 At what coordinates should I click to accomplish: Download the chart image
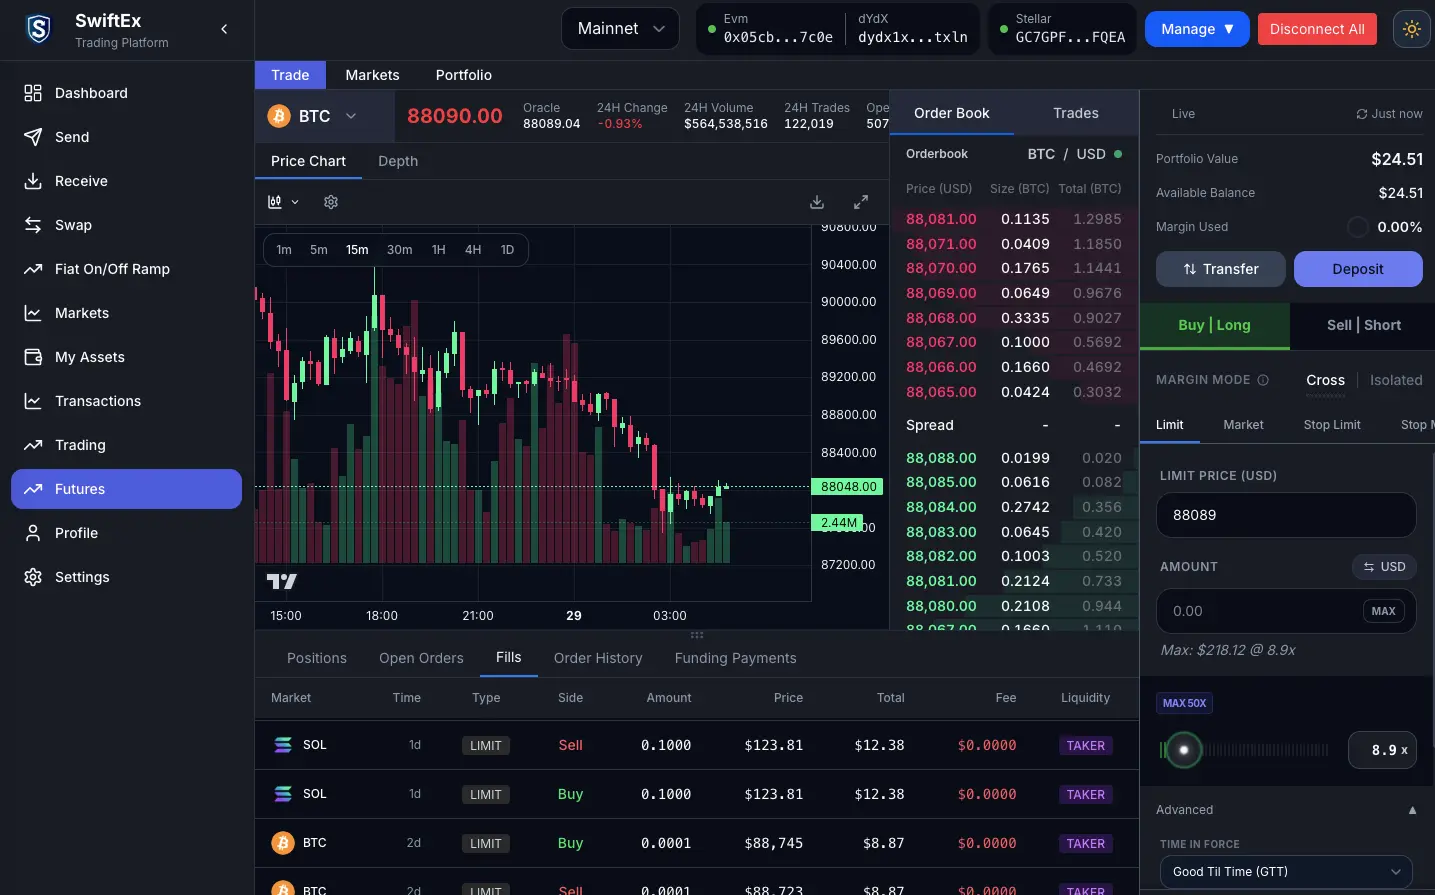[x=816, y=201]
